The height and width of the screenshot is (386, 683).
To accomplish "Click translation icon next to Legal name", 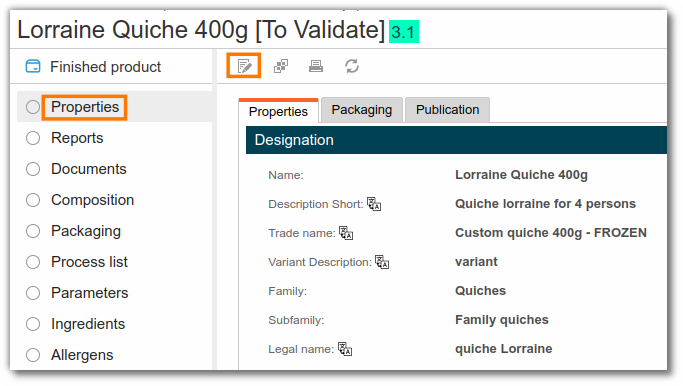I will click(345, 349).
